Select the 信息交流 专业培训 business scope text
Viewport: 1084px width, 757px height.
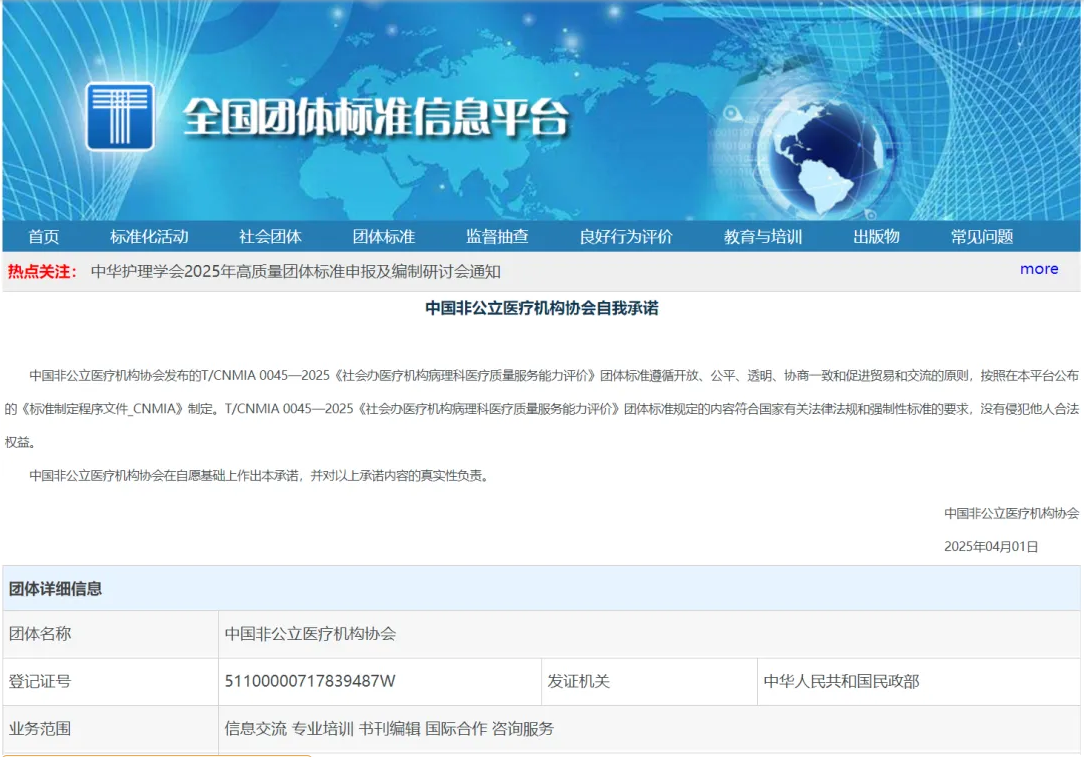coord(389,729)
